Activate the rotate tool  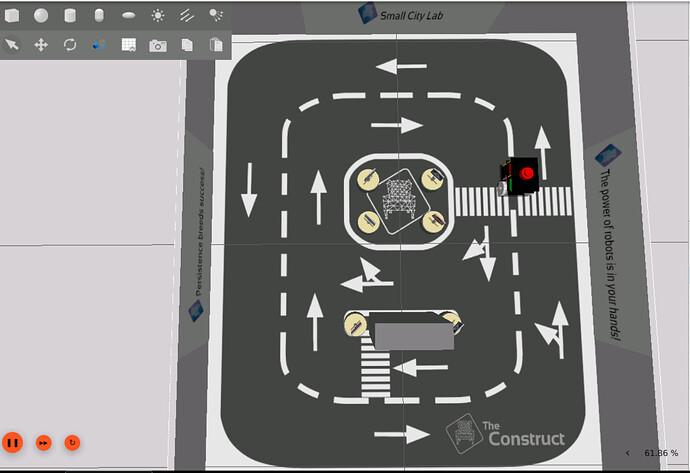click(x=70, y=44)
